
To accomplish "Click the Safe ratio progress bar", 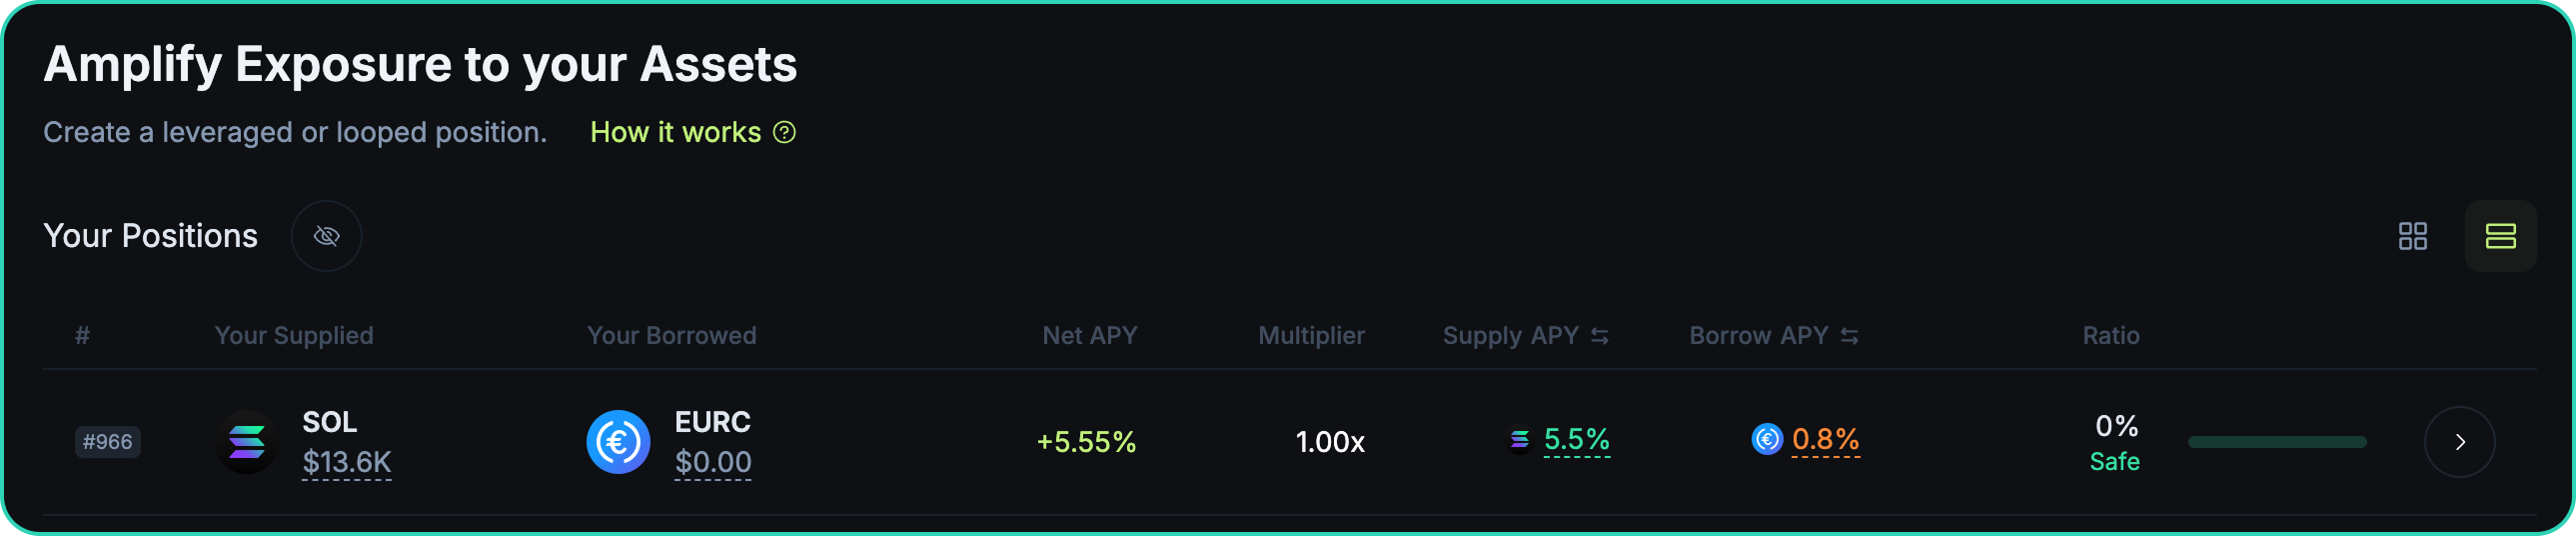I will pyautogui.click(x=2277, y=442).
